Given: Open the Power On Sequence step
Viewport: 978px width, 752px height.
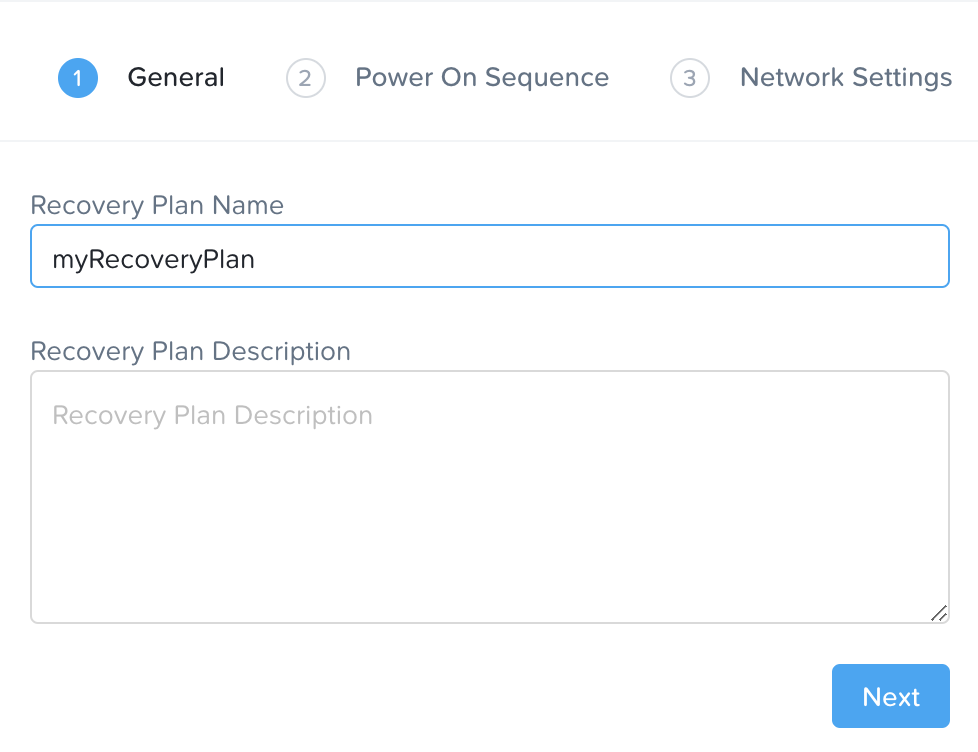Looking at the screenshot, I should click(x=482, y=78).
